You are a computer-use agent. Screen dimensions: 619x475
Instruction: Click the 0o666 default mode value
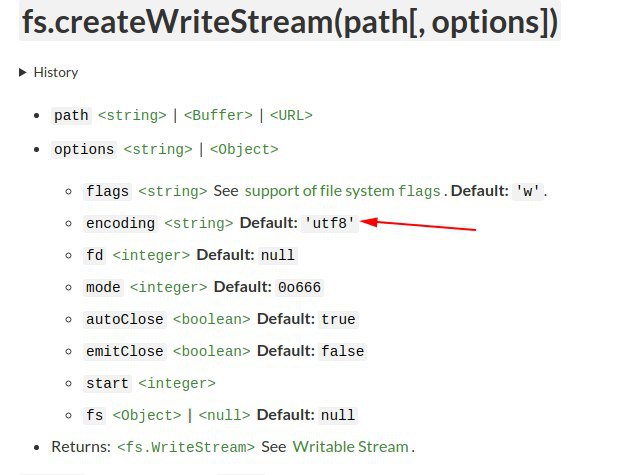point(299,287)
